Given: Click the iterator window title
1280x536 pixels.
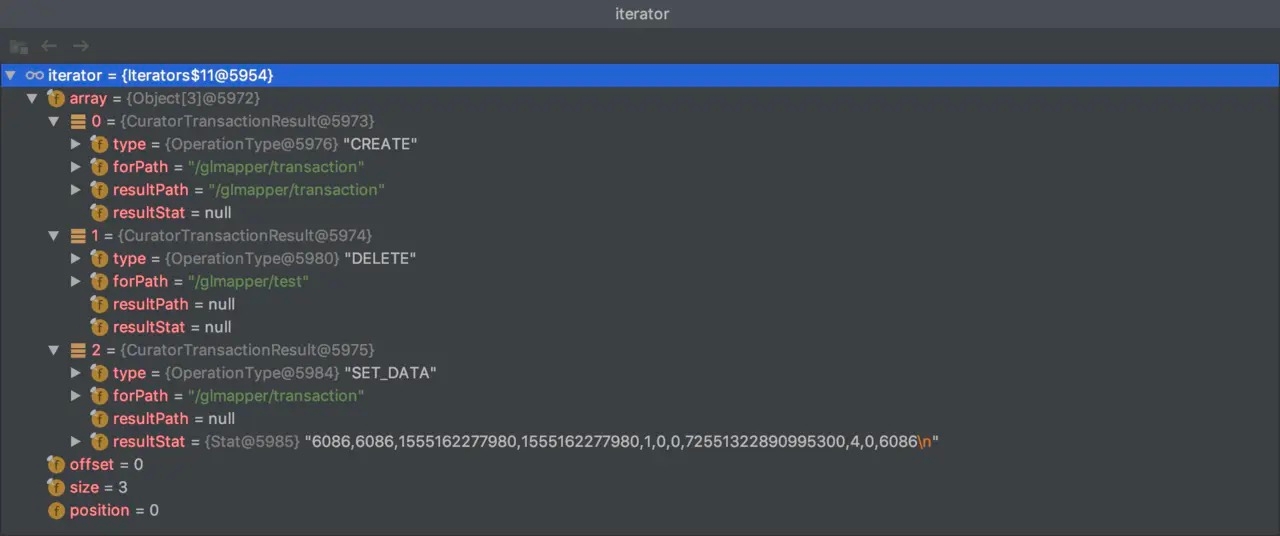Looking at the screenshot, I should click(641, 14).
